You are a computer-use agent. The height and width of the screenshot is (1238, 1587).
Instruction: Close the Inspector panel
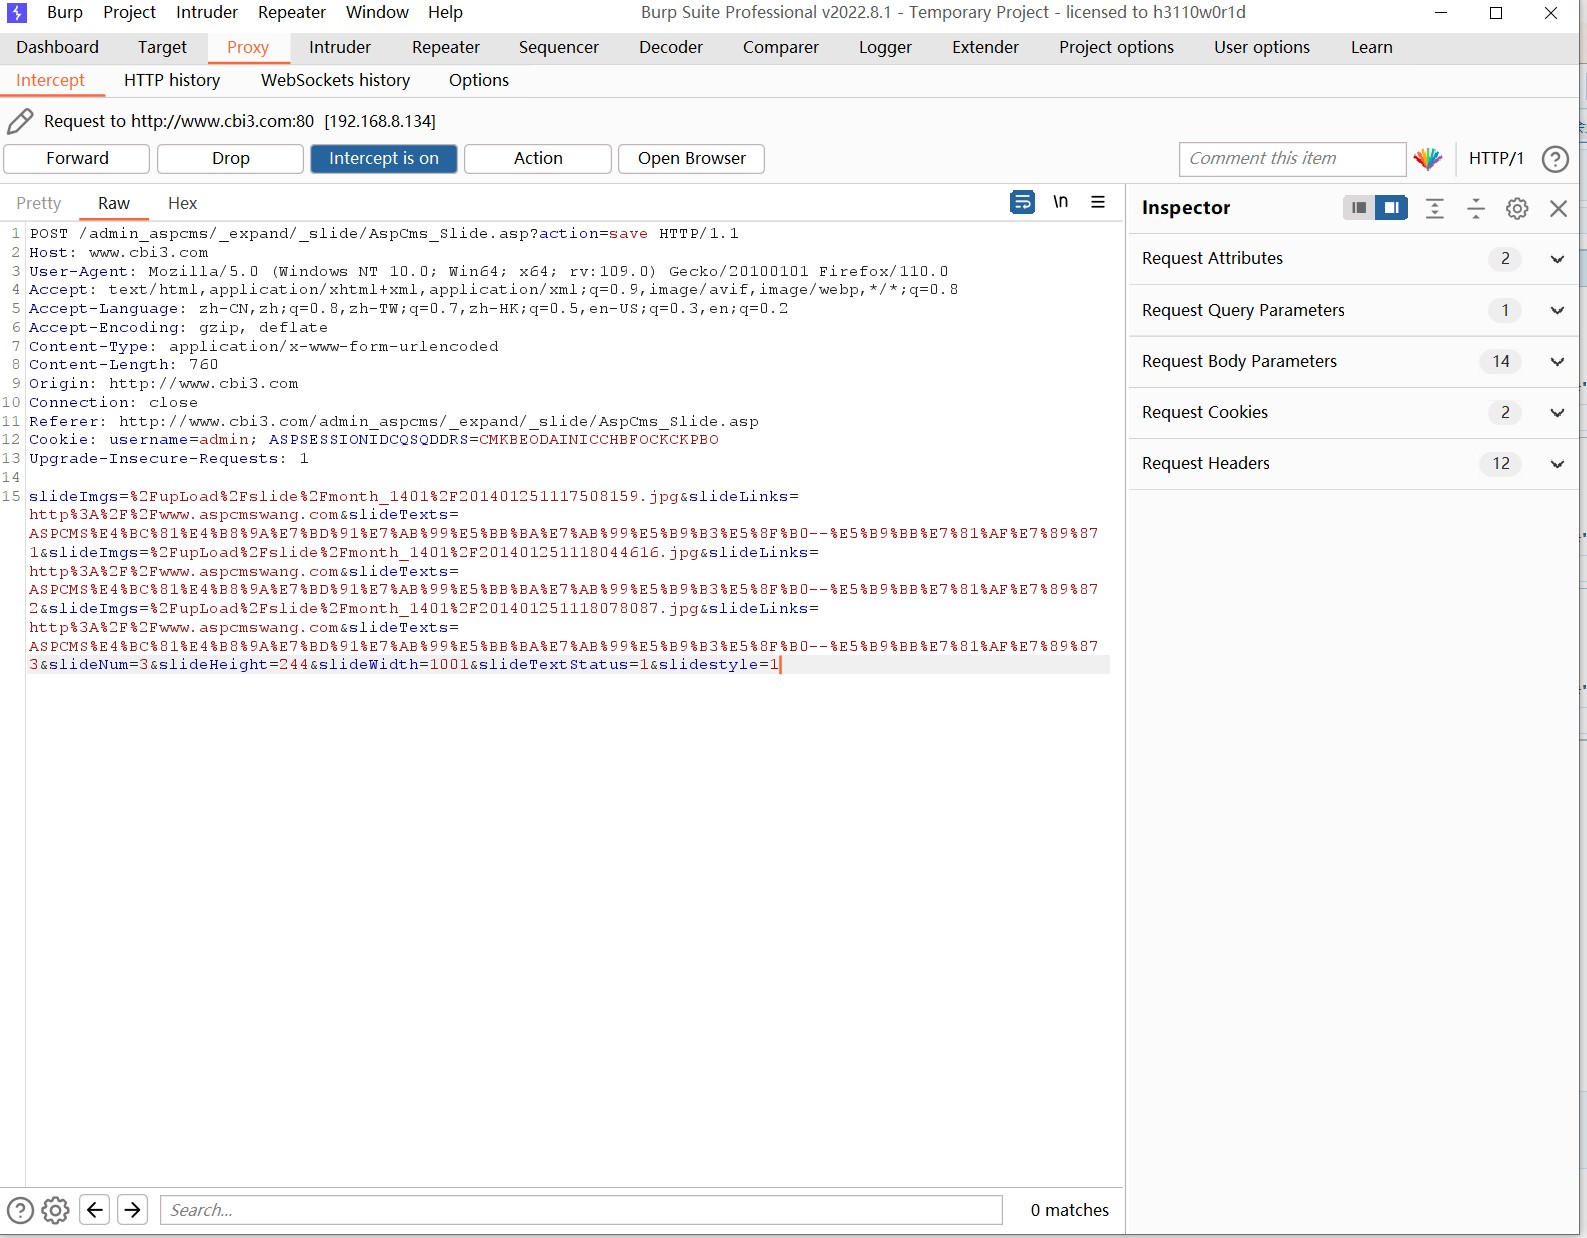1558,208
